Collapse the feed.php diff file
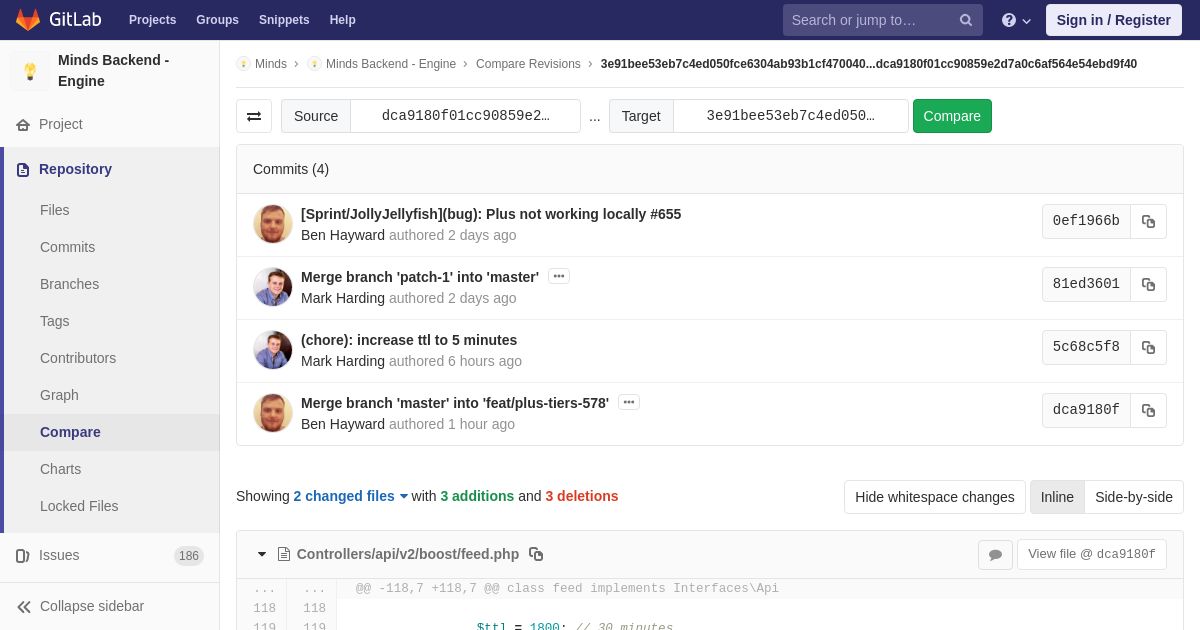Screen dimensions: 1200x630 [x=262, y=554]
